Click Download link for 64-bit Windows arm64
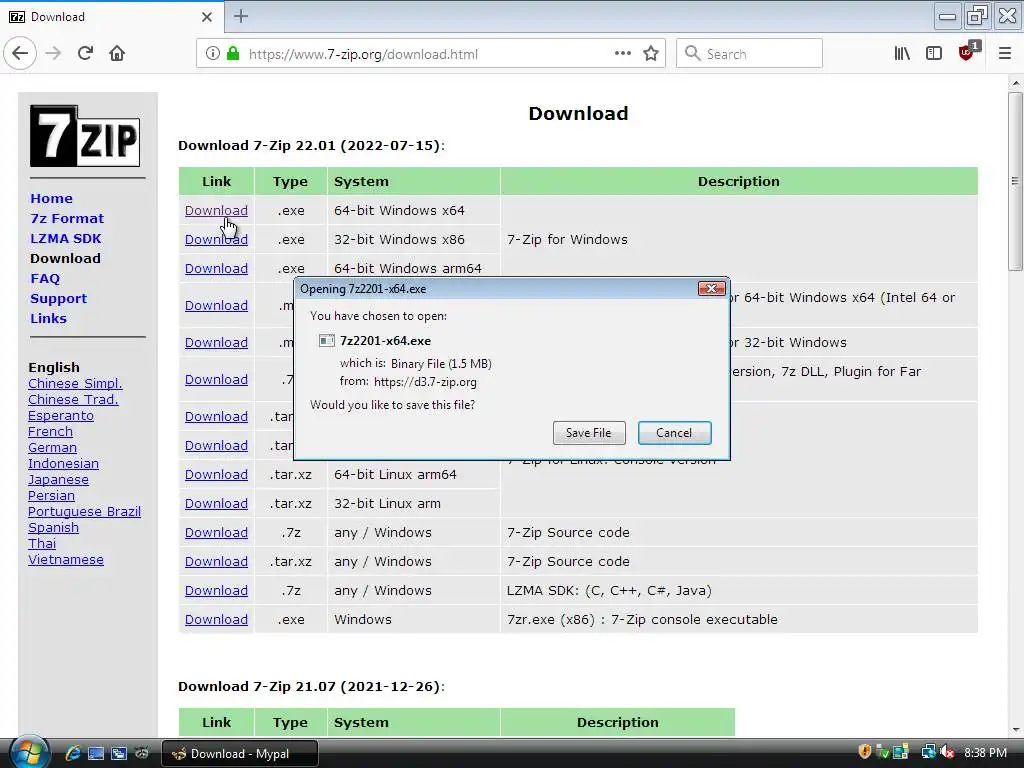The image size is (1024, 768). coord(216,268)
